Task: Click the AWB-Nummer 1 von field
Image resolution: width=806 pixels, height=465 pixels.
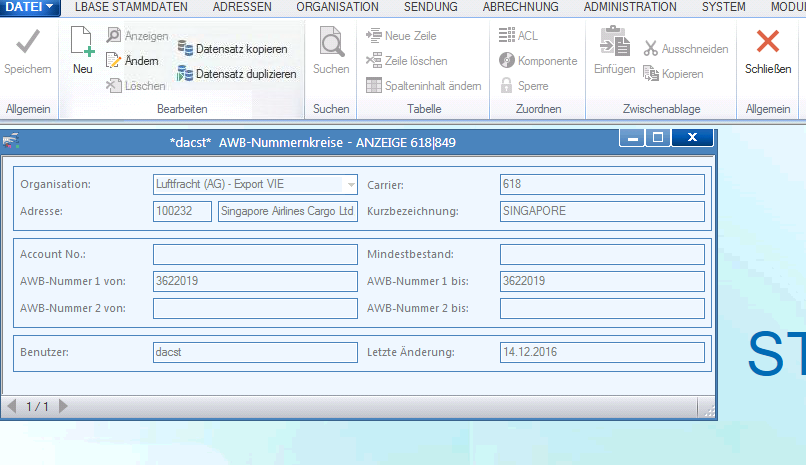Action: [x=255, y=281]
